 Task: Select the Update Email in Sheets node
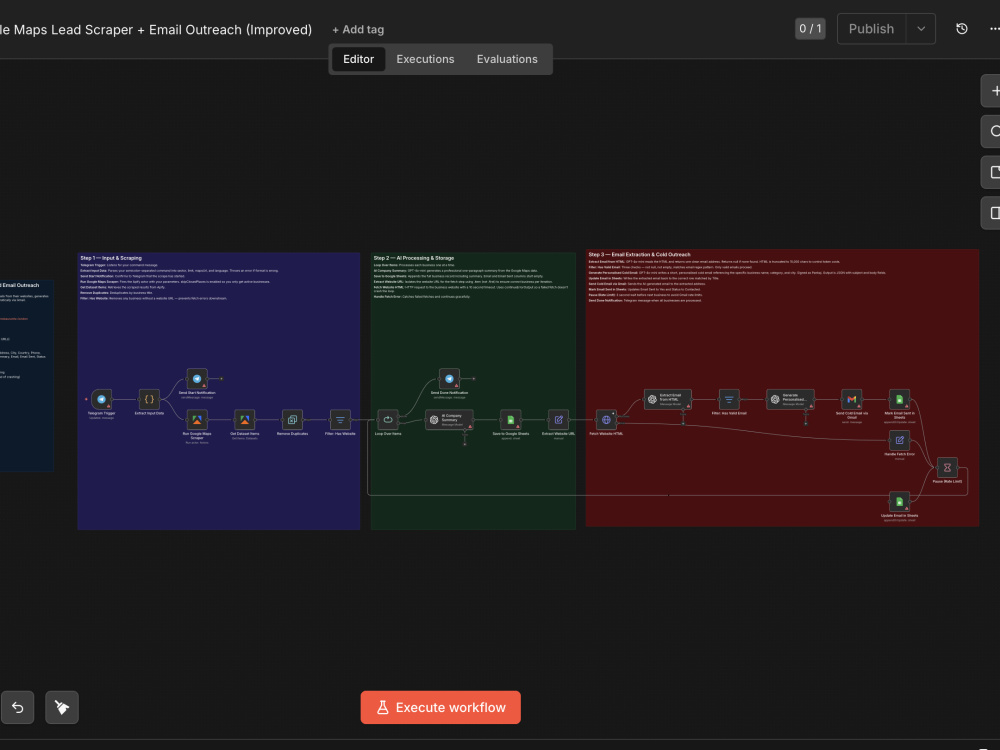point(899,501)
